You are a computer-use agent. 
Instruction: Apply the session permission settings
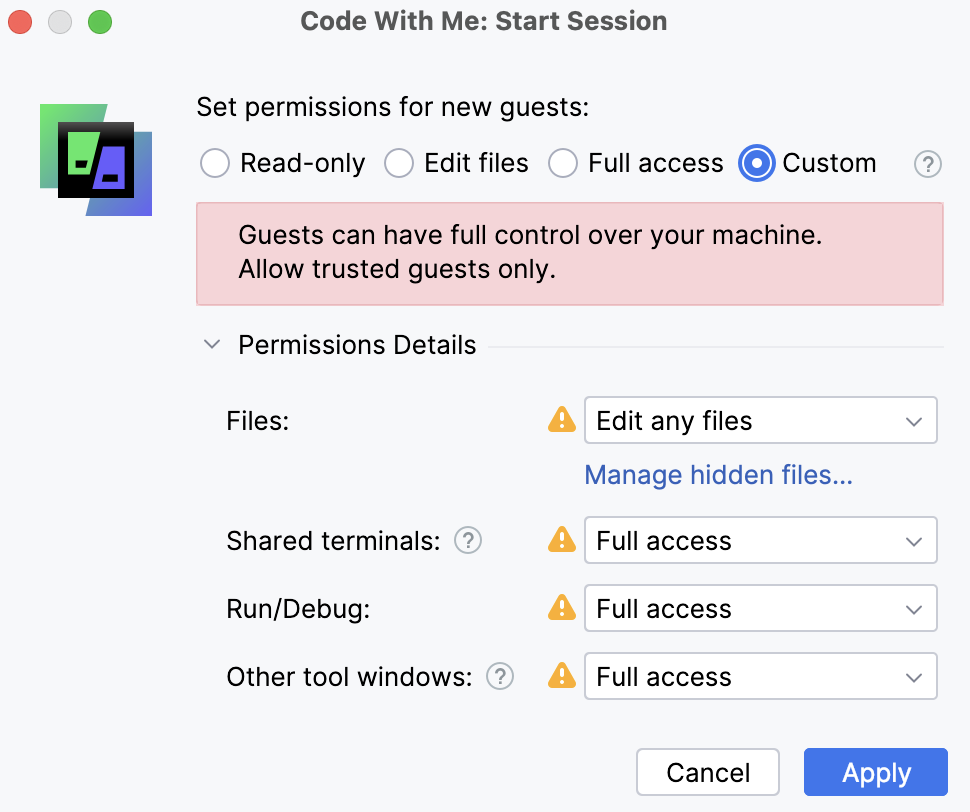tap(875, 772)
